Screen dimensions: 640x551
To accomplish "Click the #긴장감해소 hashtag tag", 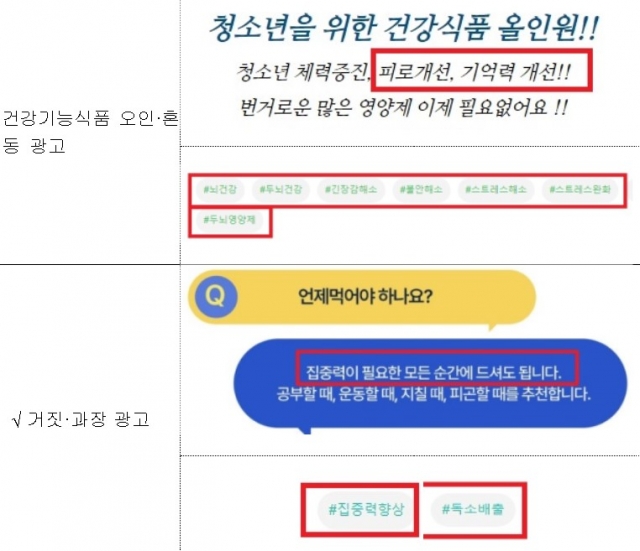I will click(351, 190).
